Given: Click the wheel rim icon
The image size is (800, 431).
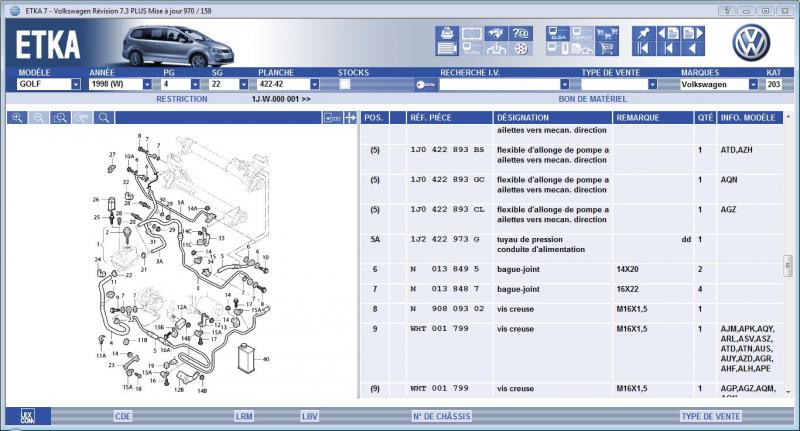Looking at the screenshot, I should [x=520, y=48].
